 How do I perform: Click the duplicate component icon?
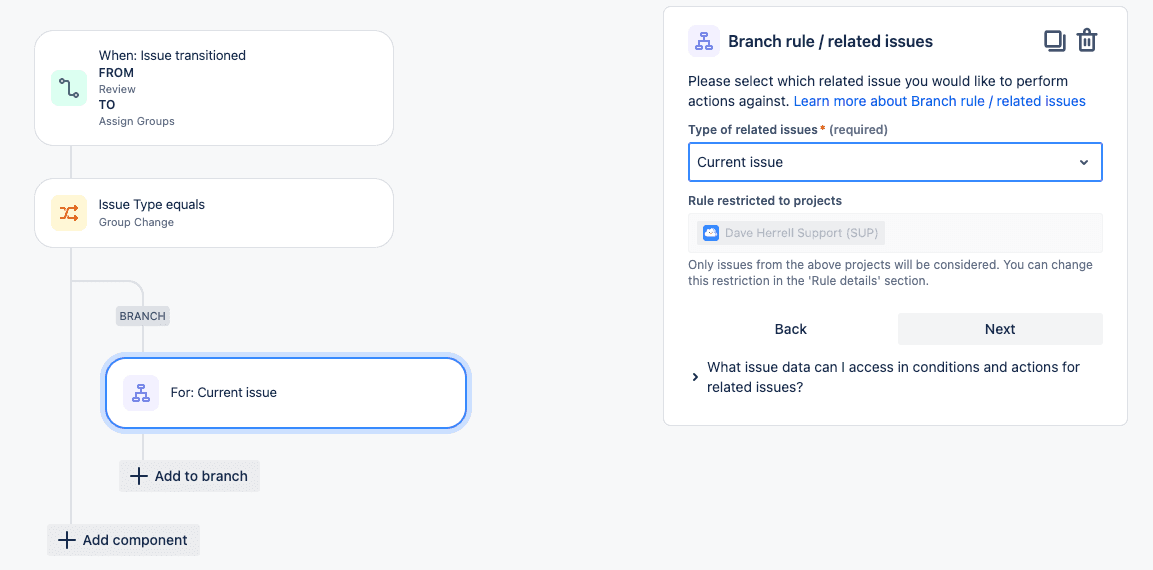(1055, 40)
